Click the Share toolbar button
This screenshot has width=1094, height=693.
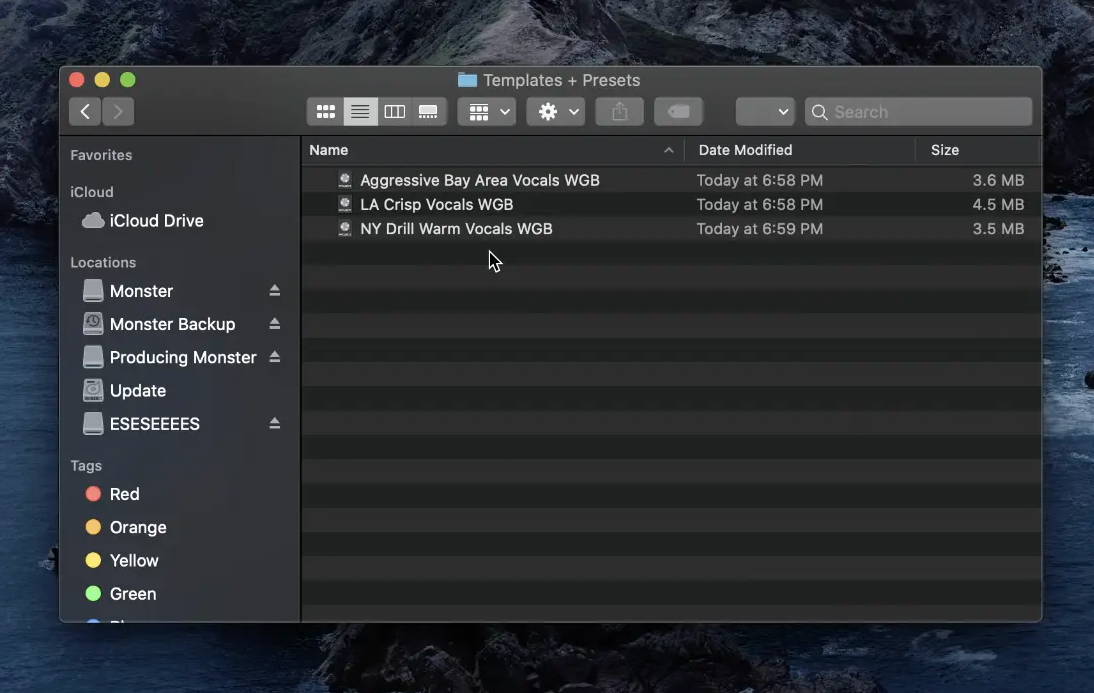(620, 112)
